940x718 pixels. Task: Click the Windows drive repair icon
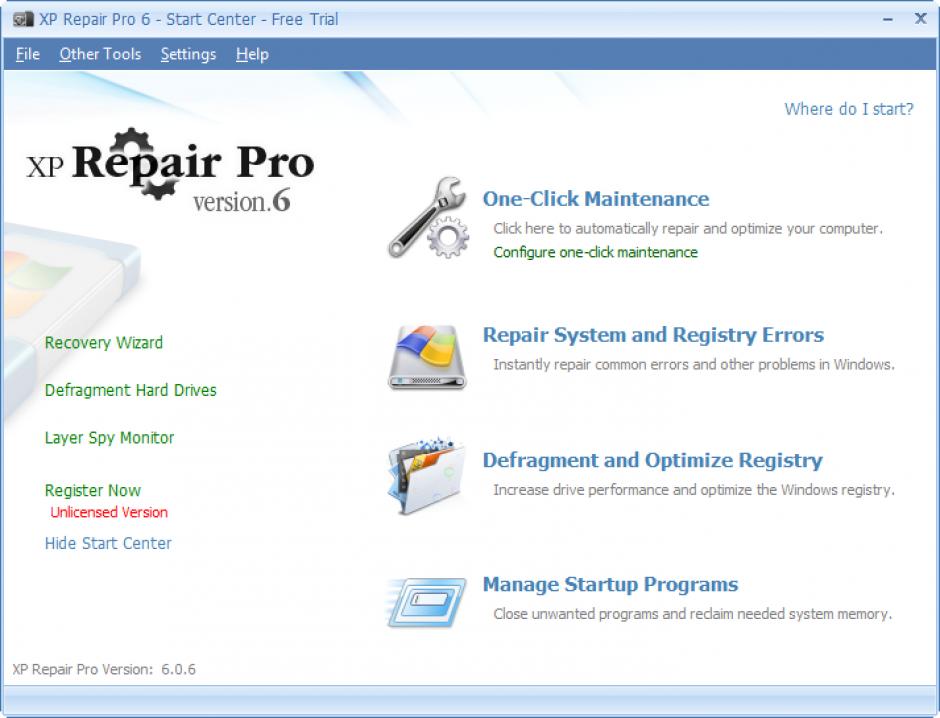click(x=427, y=357)
